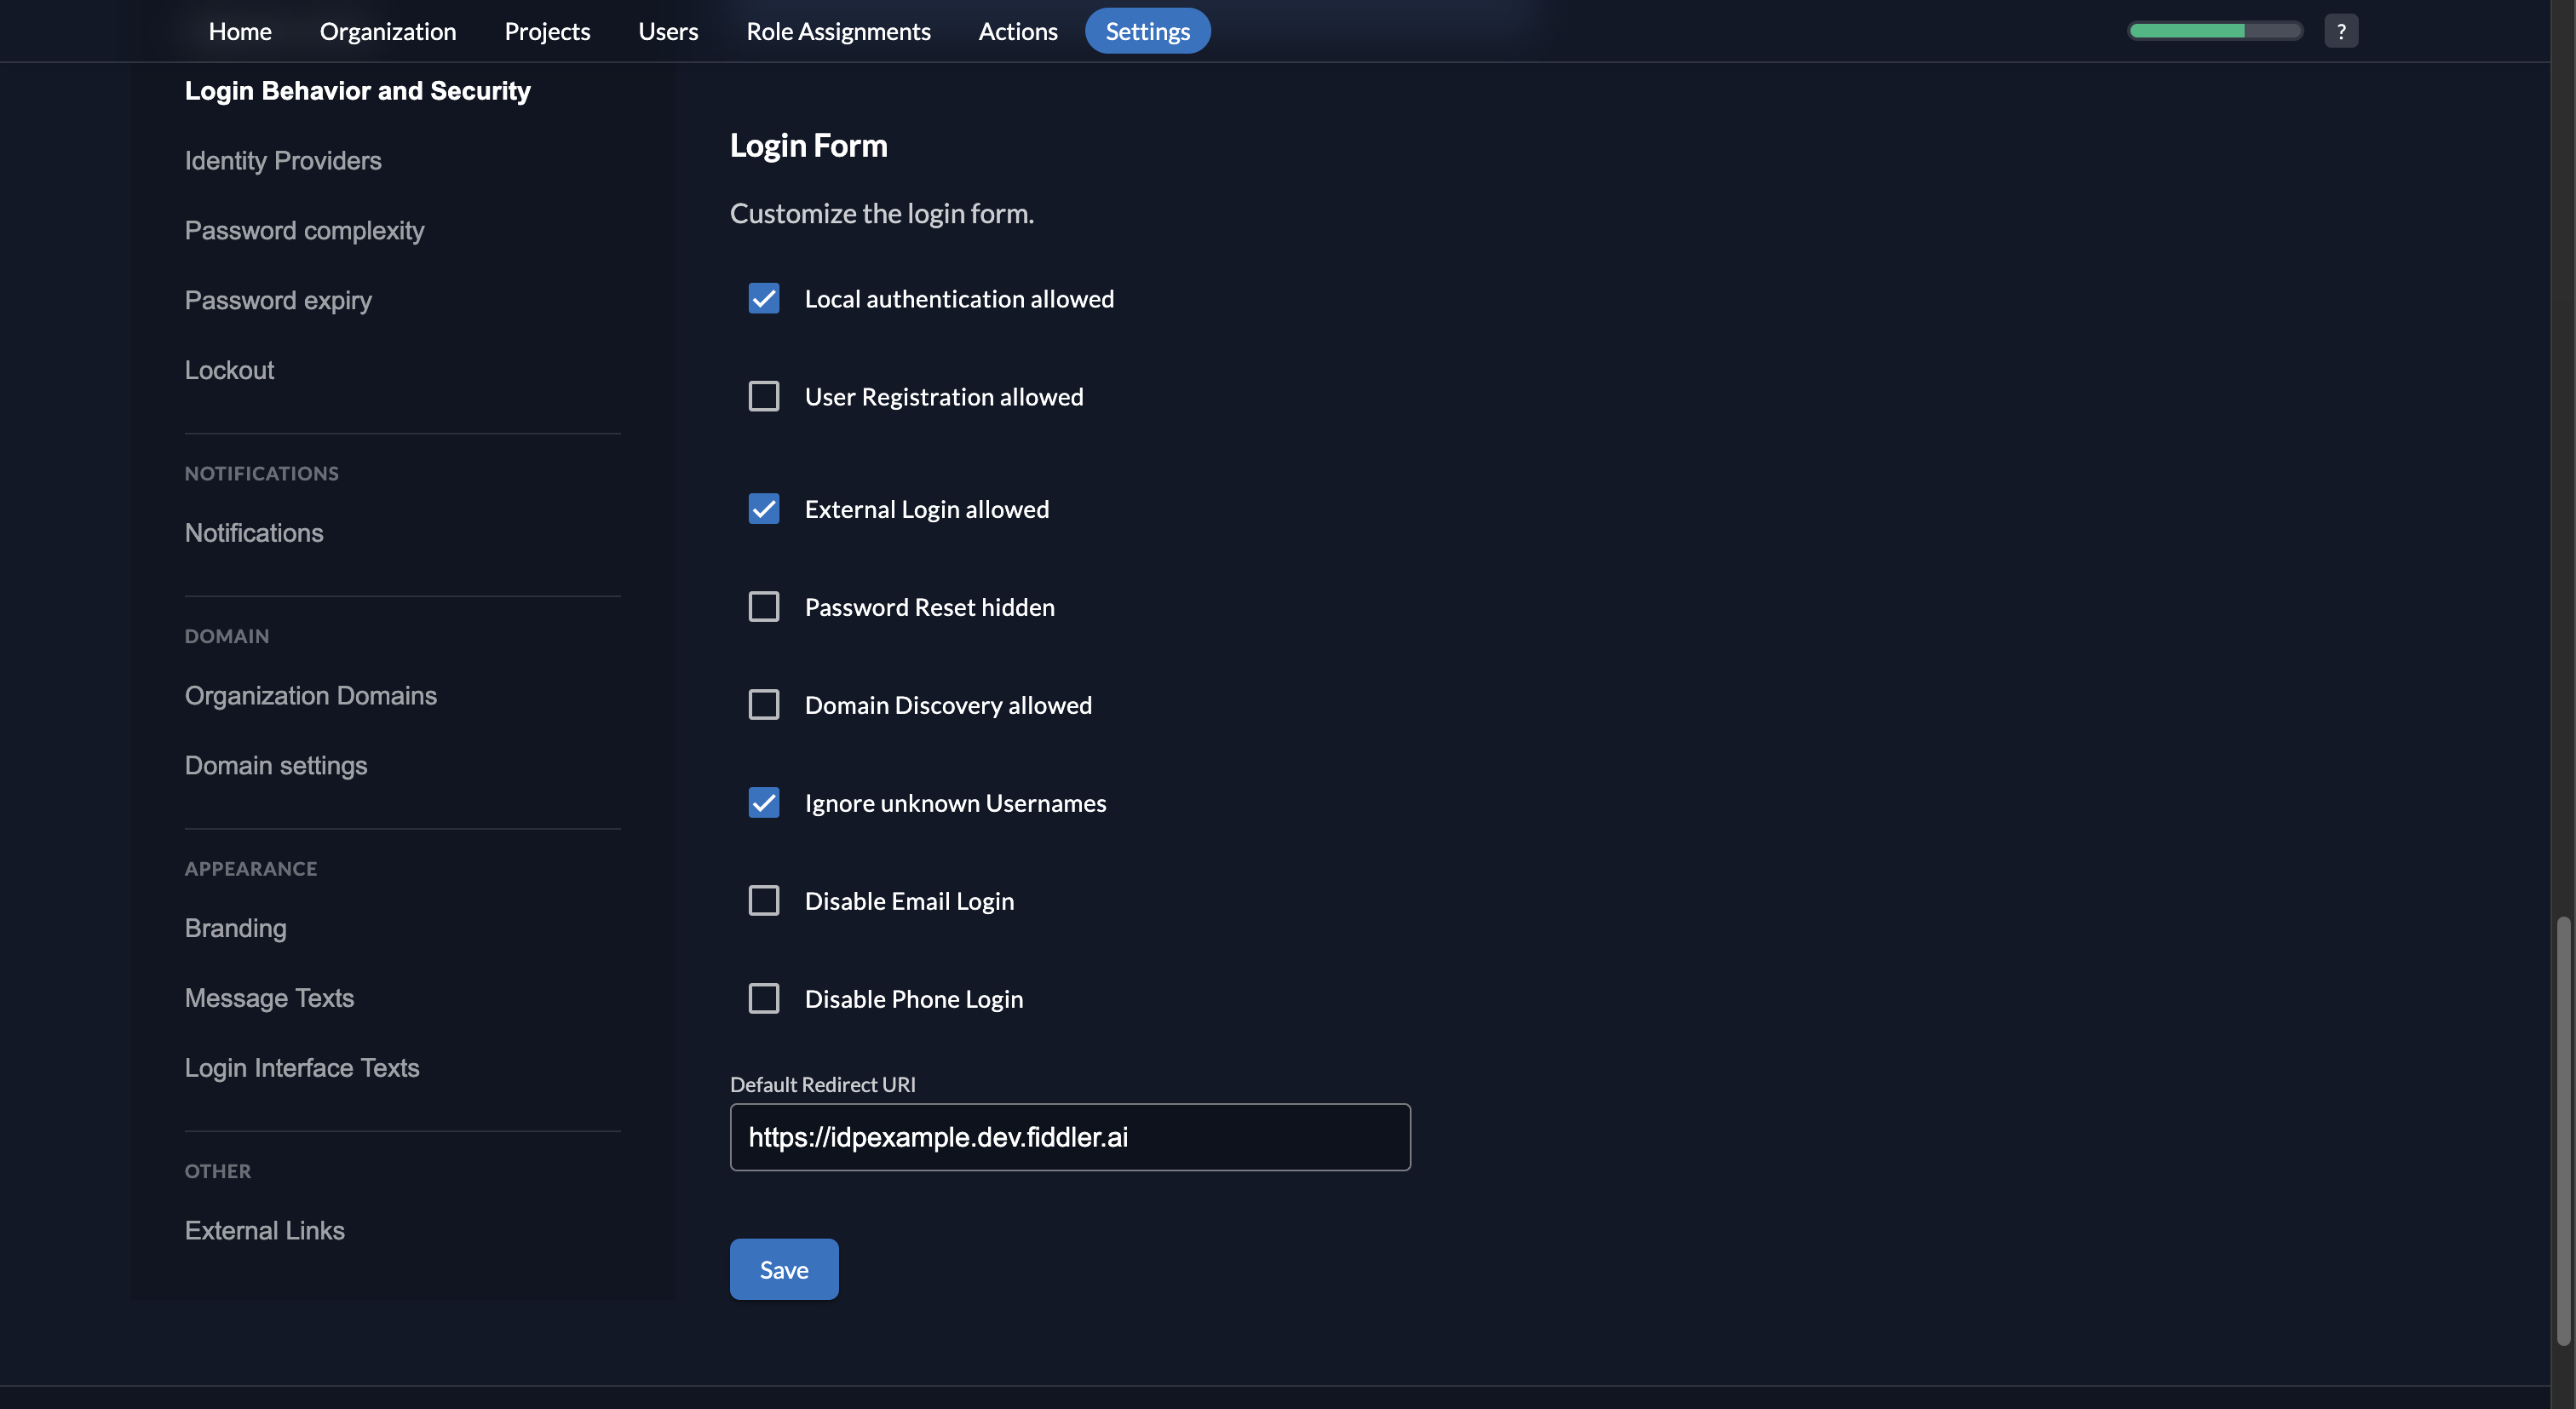Screen dimensions: 2576x1409
Task: Open External Links settings
Action: tap(264, 1230)
